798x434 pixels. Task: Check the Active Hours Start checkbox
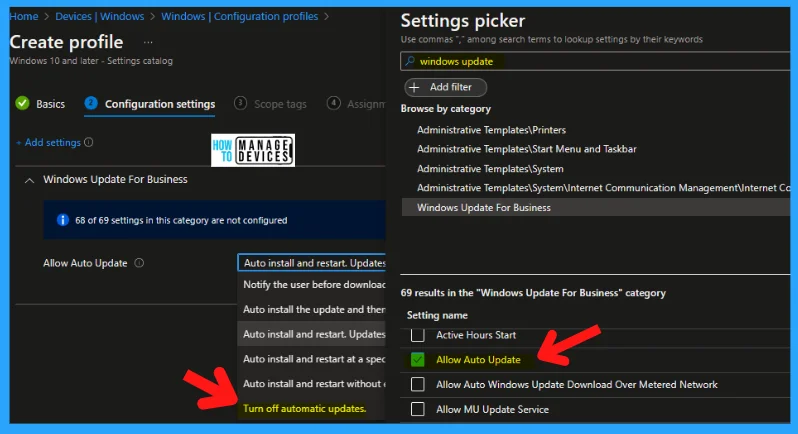[x=418, y=335]
